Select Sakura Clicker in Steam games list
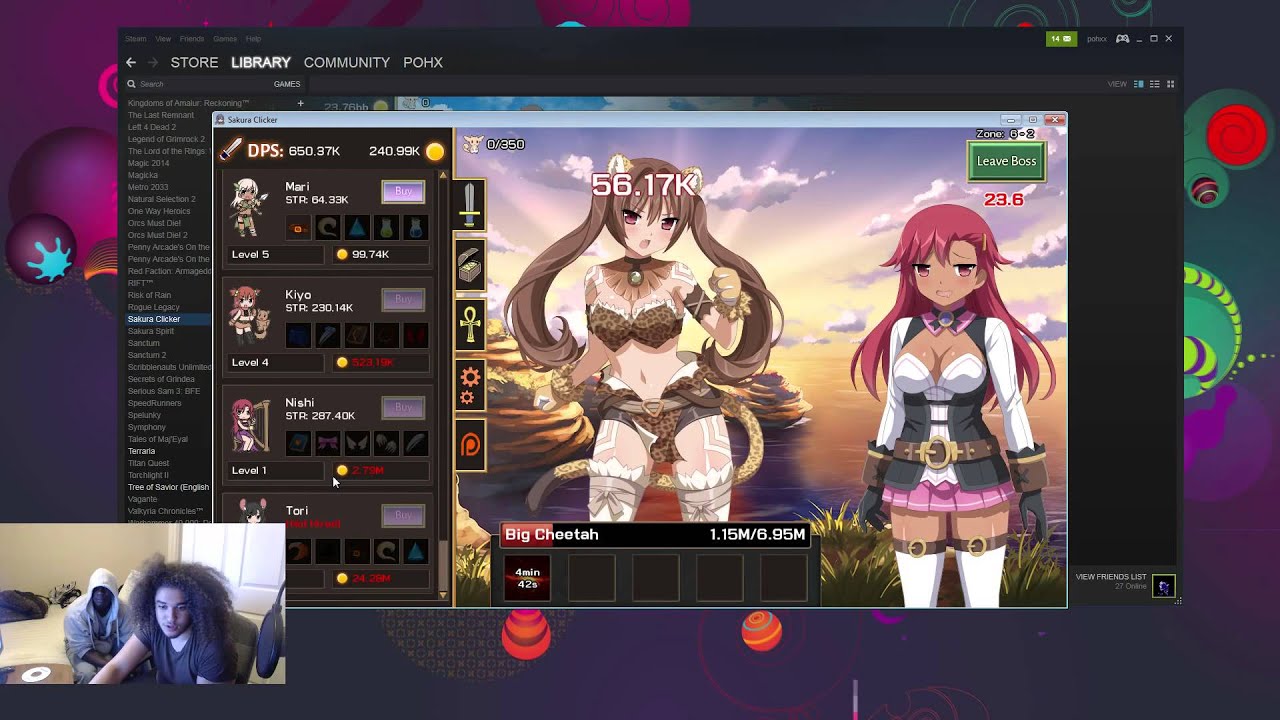Viewport: 1280px width, 720px height. pyautogui.click(x=154, y=319)
